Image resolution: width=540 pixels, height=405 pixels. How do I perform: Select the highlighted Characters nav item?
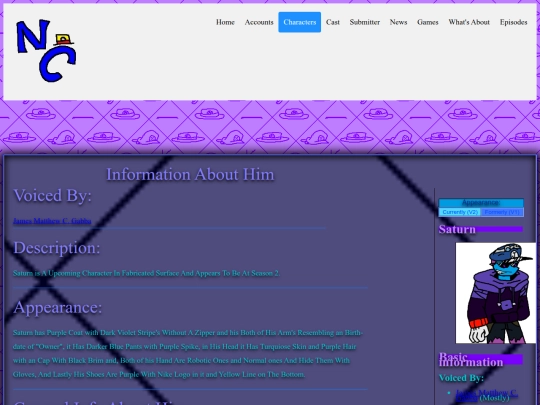coord(300,22)
